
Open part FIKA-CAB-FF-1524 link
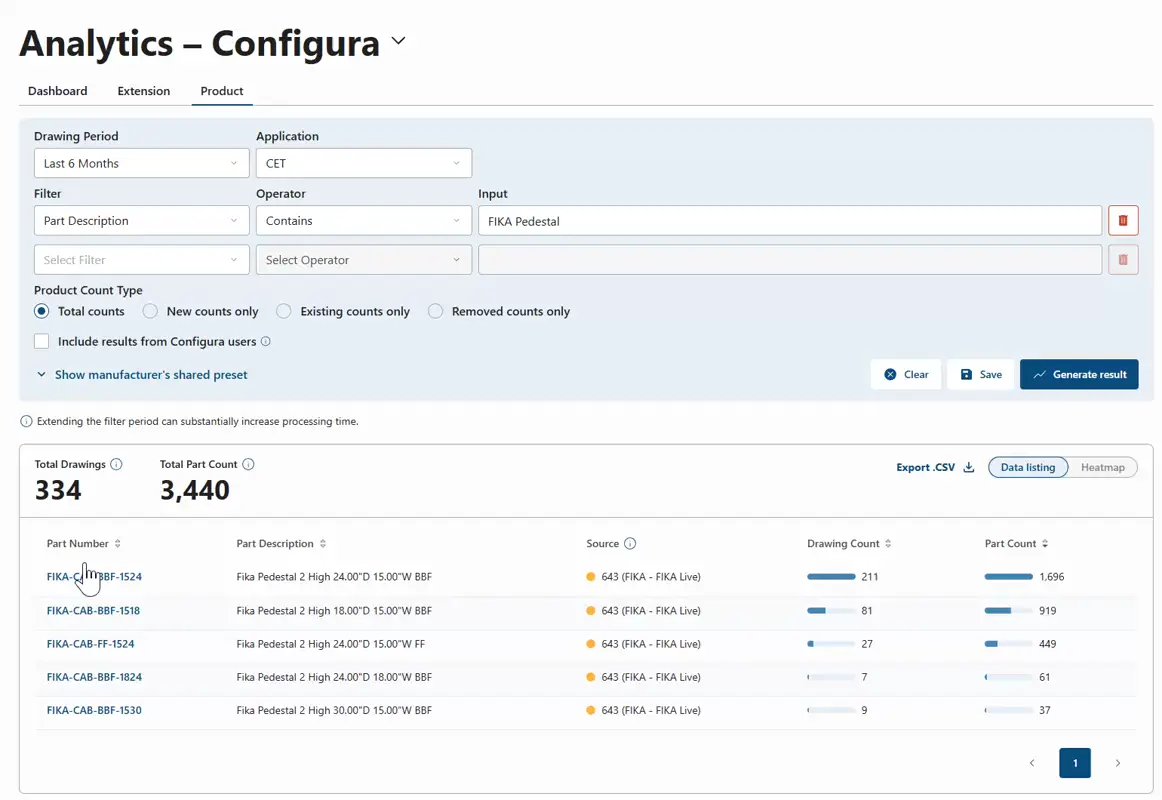click(x=90, y=644)
